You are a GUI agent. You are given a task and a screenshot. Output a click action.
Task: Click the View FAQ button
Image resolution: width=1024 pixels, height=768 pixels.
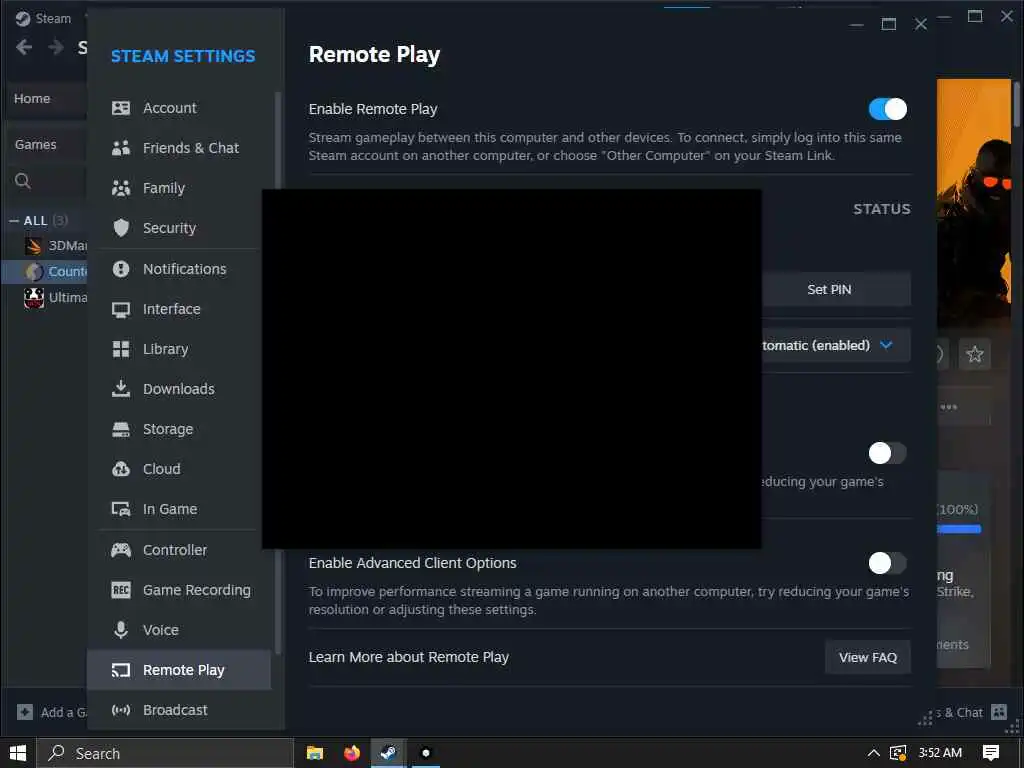[x=867, y=658]
